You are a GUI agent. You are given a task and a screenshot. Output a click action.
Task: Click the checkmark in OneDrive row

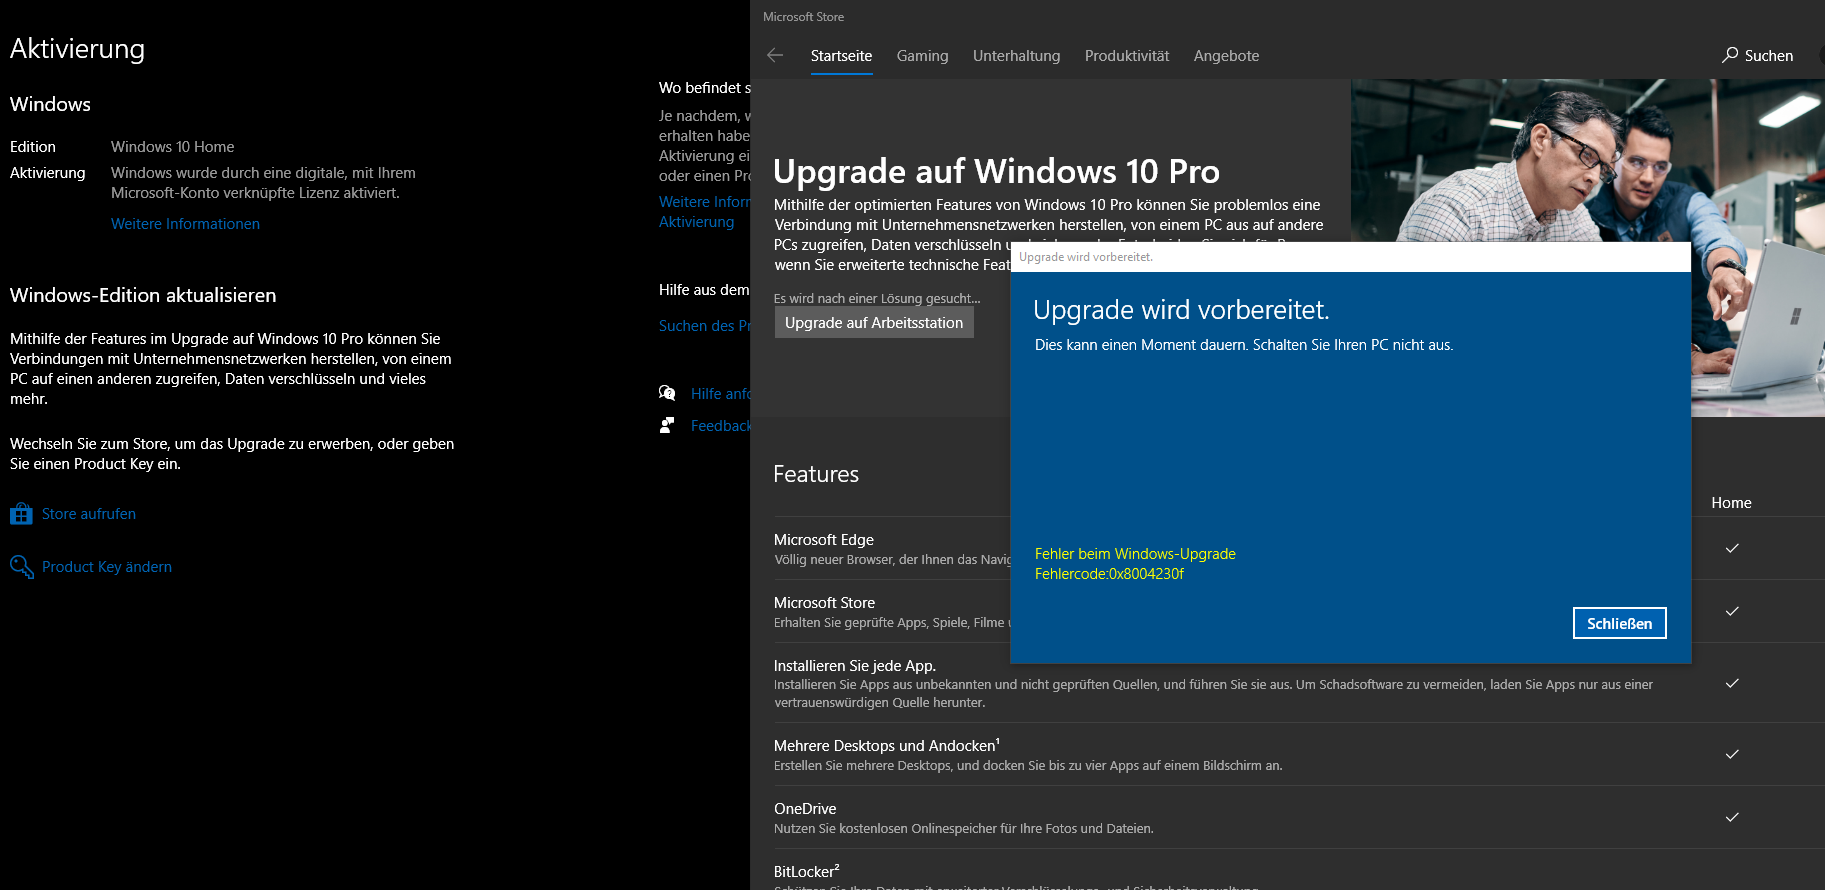[1732, 817]
